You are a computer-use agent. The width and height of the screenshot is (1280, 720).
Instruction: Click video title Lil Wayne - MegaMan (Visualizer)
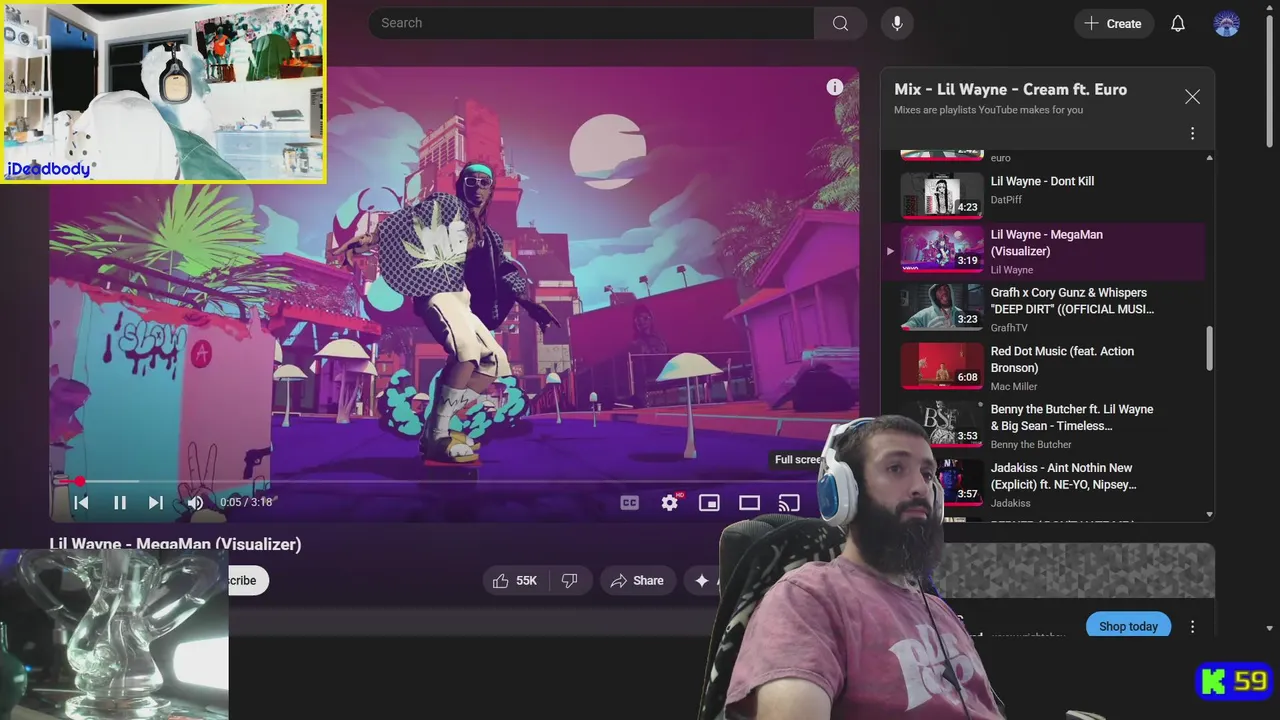point(175,544)
